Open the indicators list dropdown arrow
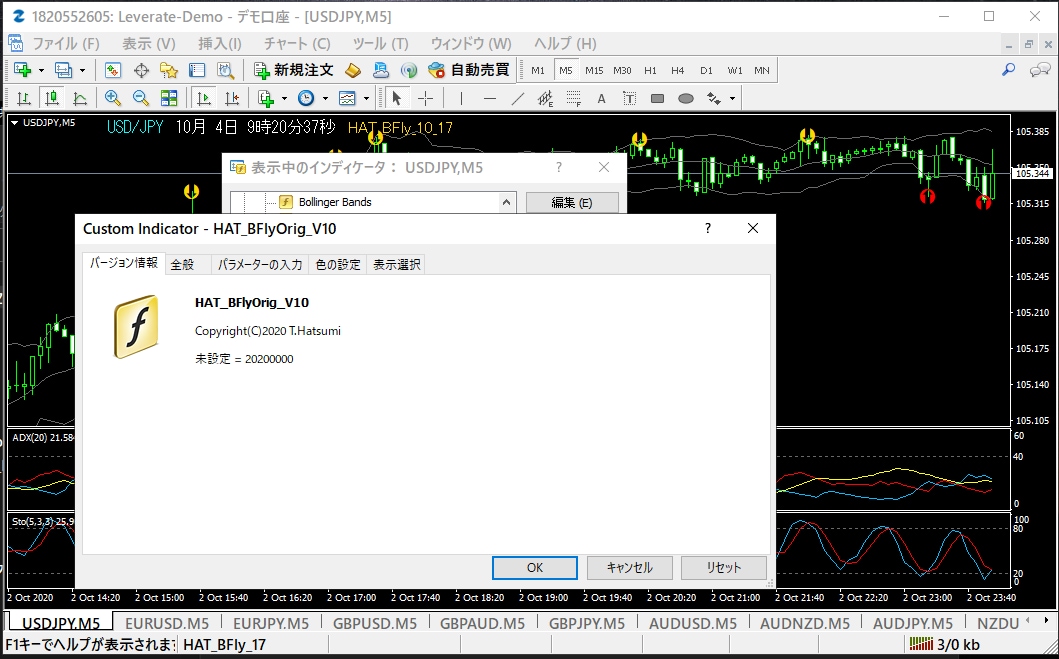The height and width of the screenshot is (659, 1059). (x=284, y=99)
